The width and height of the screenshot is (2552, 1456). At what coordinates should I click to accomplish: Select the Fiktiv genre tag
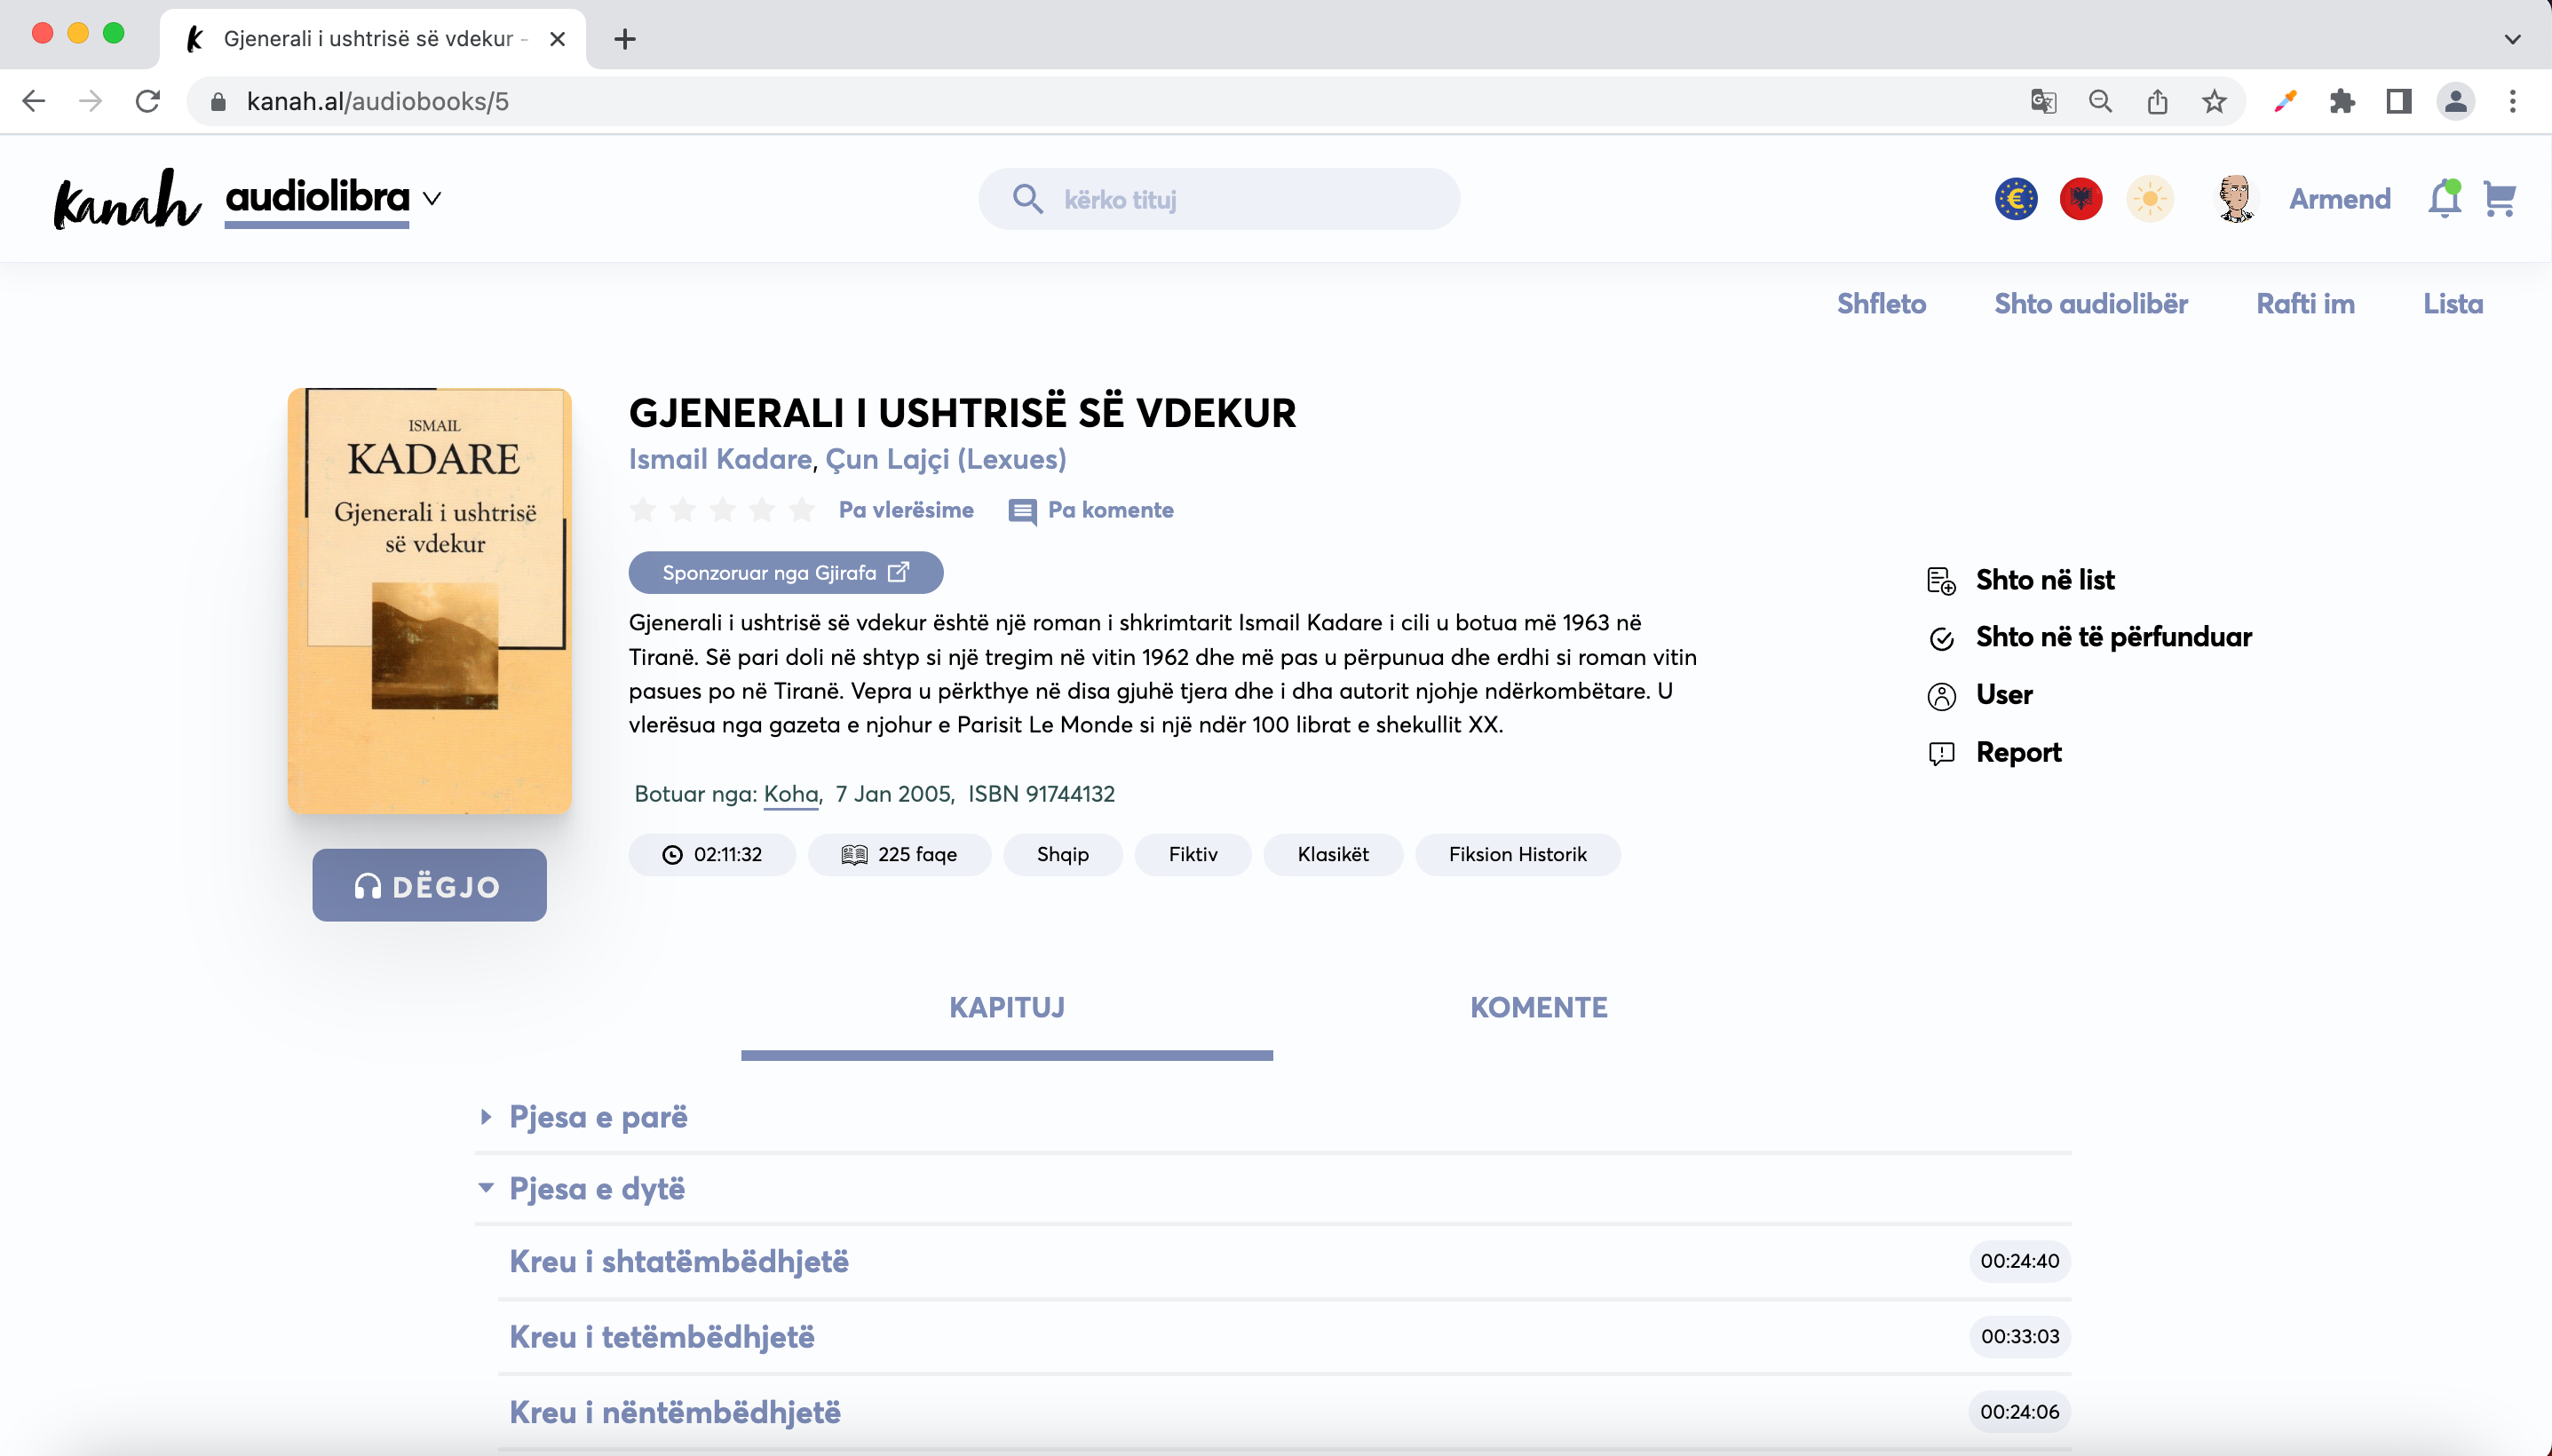(x=1193, y=855)
